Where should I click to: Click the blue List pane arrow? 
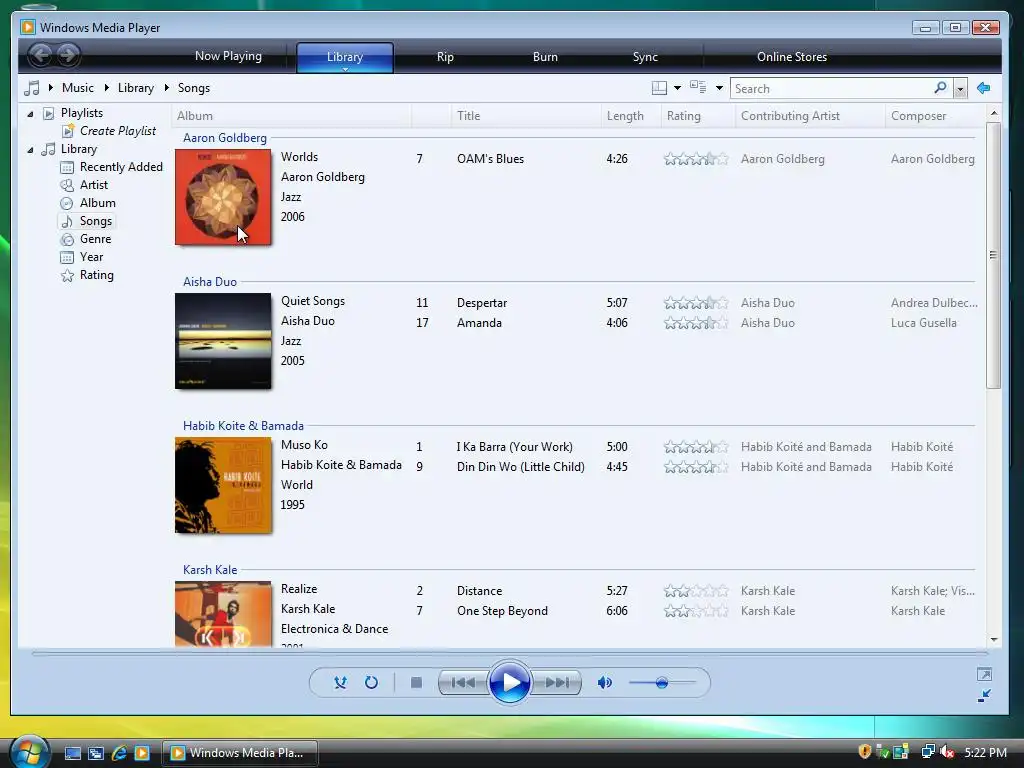984,88
